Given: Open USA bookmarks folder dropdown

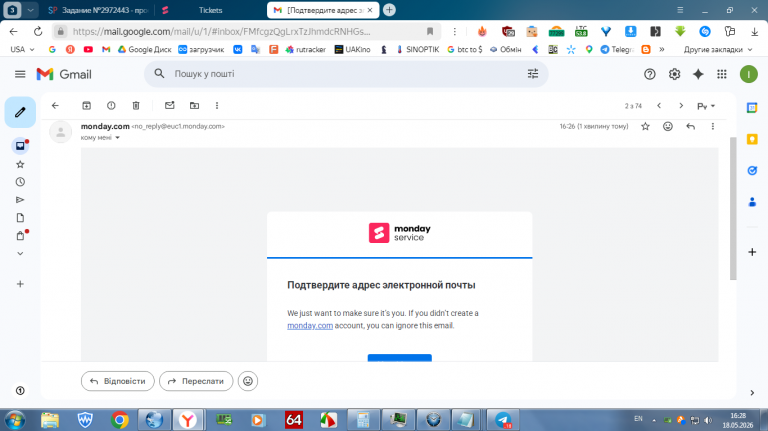Looking at the screenshot, I should click(x=23, y=49).
